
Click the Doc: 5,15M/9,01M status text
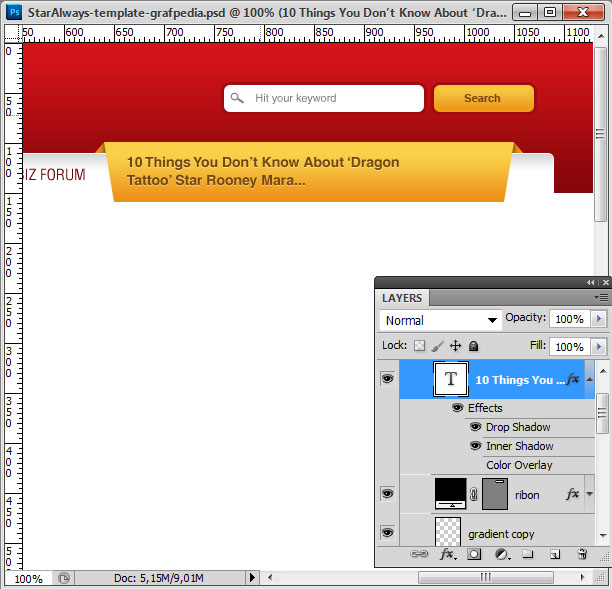pos(158,578)
